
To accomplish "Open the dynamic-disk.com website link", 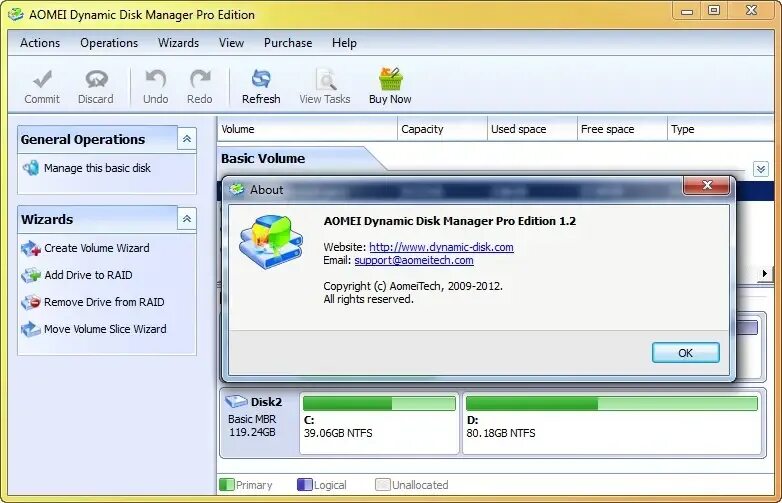I will 441,247.
